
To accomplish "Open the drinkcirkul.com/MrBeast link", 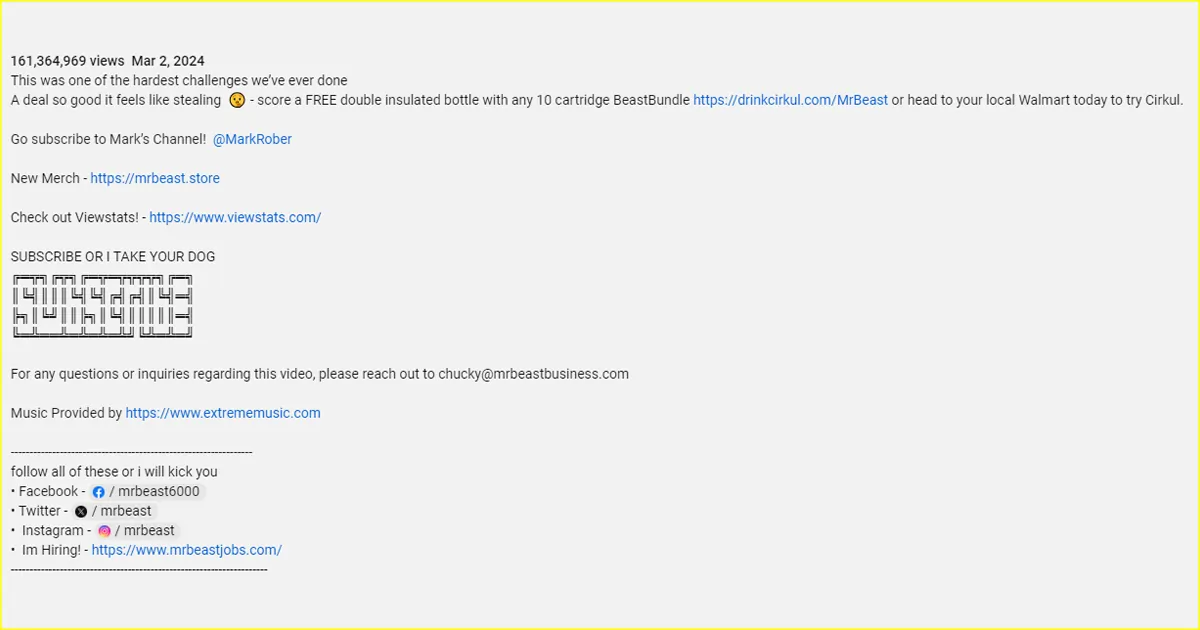I will (x=790, y=100).
